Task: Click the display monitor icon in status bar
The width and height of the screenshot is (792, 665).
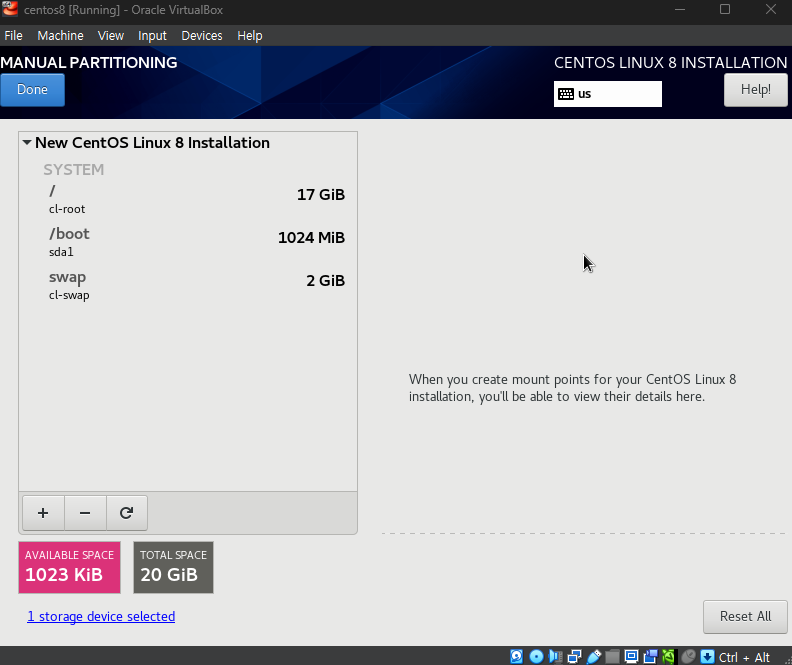Action: [x=631, y=656]
